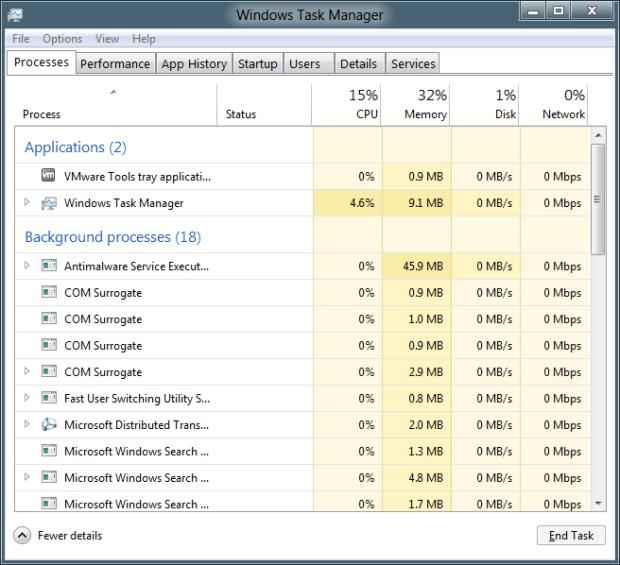Sort by the Network column header
This screenshot has width=620, height=565.
click(x=554, y=105)
